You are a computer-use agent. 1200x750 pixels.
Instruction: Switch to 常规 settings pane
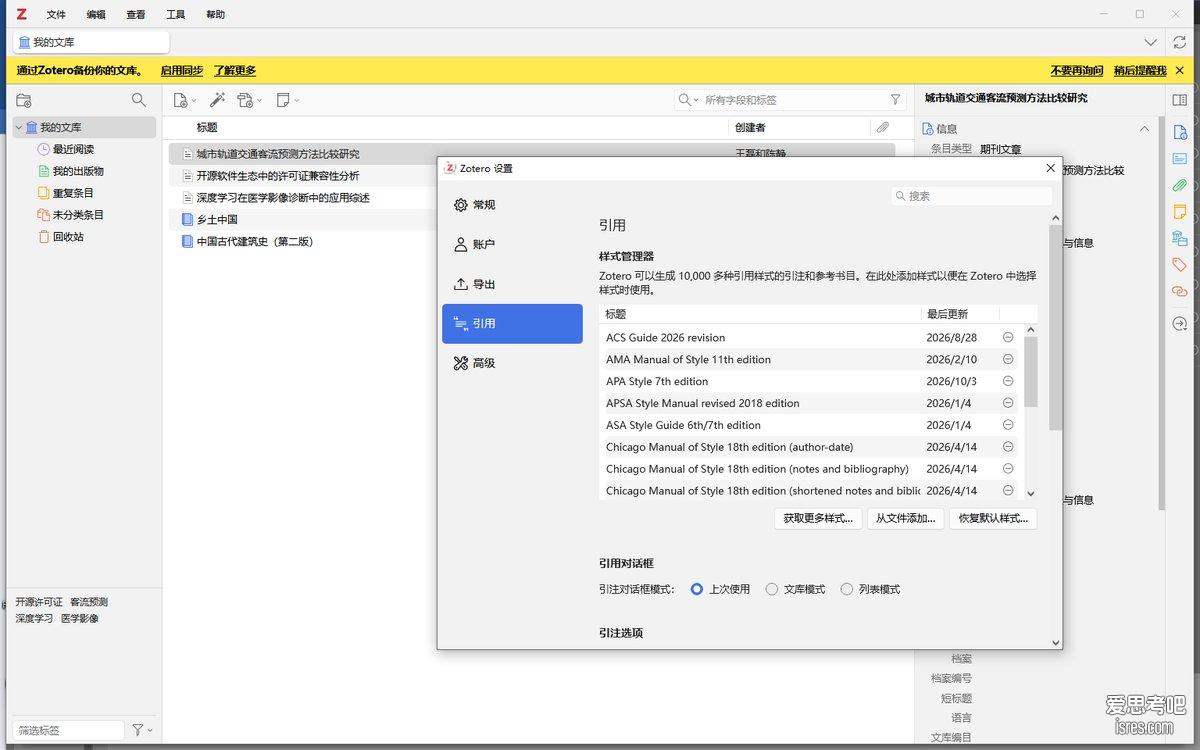(512, 205)
